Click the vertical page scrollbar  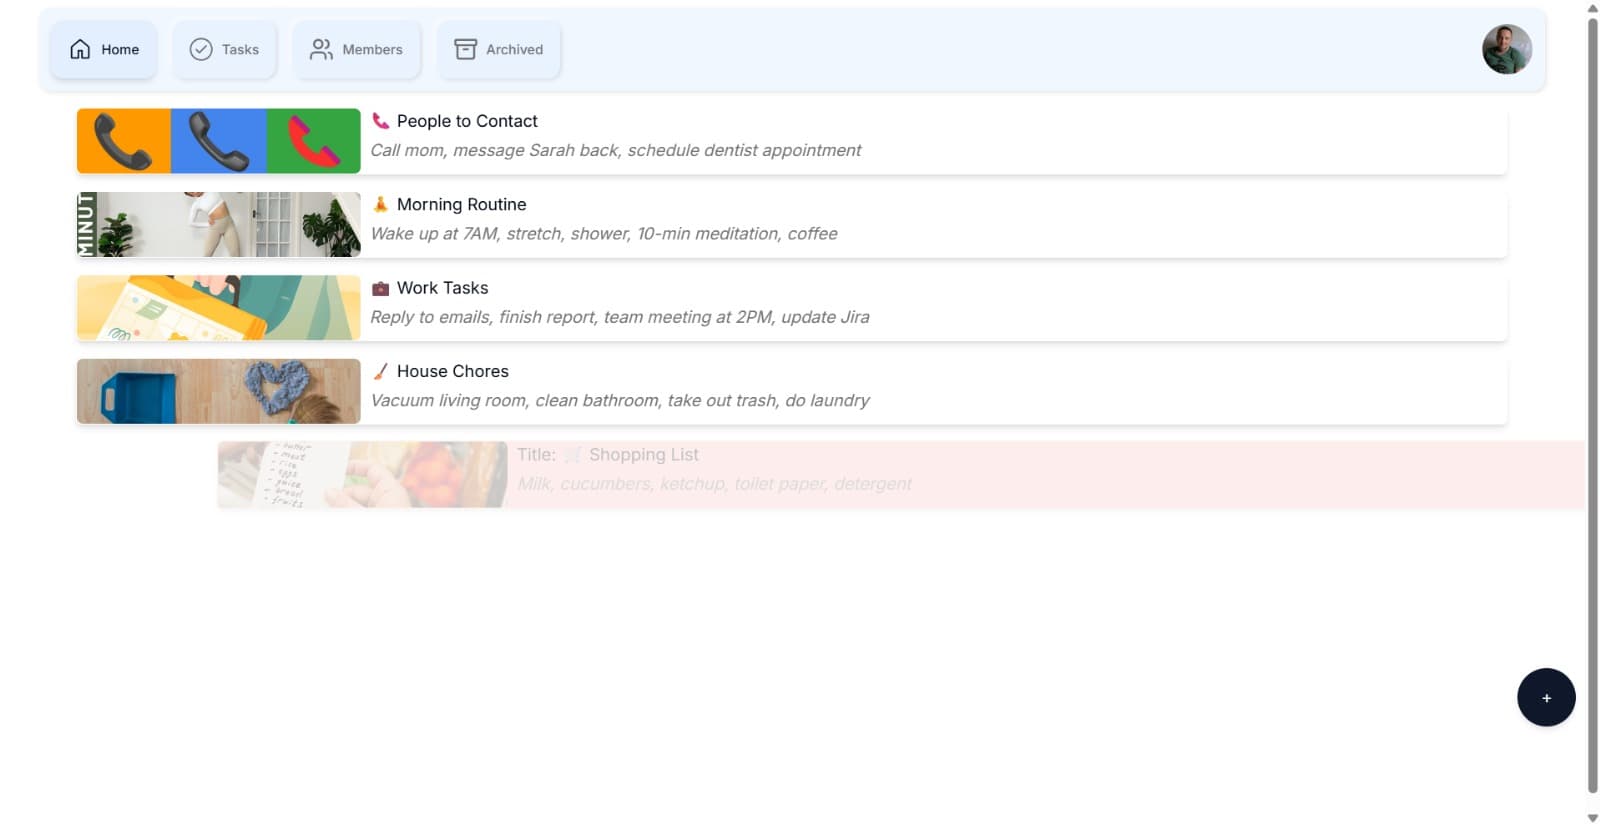pos(1592,400)
